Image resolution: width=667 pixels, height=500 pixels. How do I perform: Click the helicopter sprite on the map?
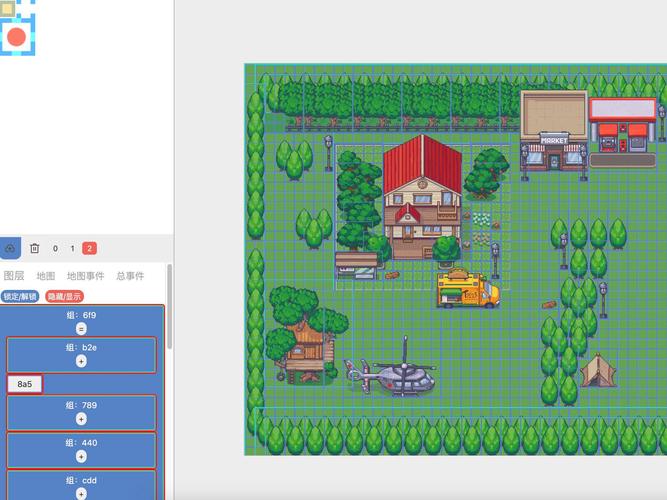click(397, 375)
